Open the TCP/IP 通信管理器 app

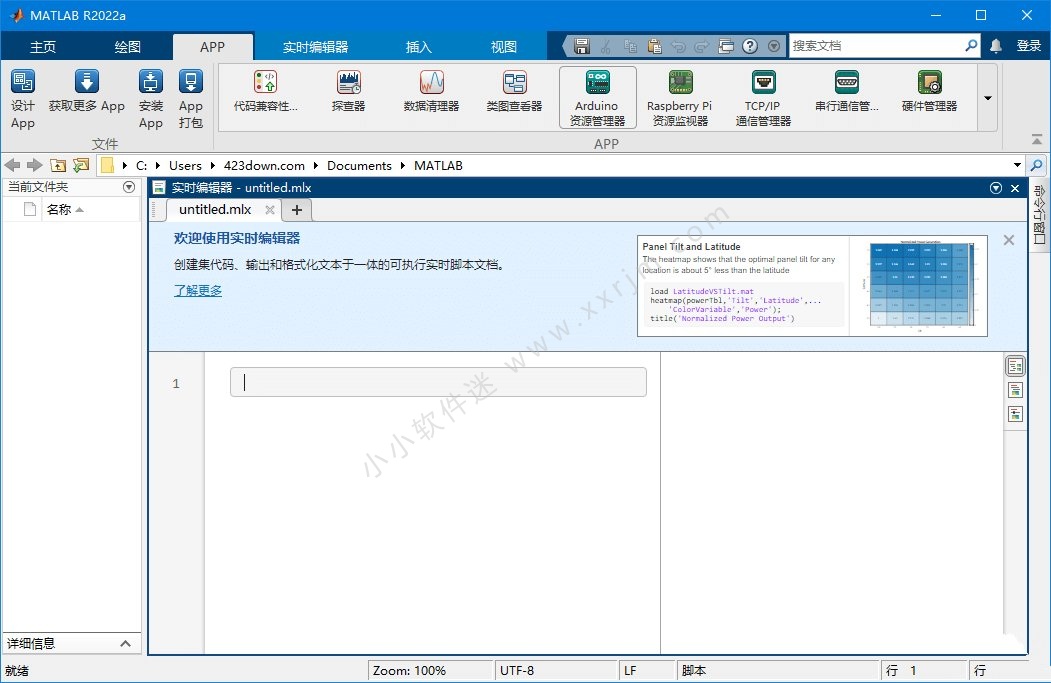763,98
